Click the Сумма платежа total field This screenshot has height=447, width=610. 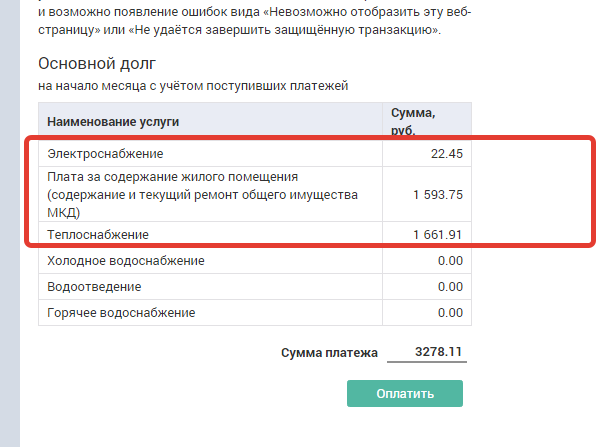[427, 352]
